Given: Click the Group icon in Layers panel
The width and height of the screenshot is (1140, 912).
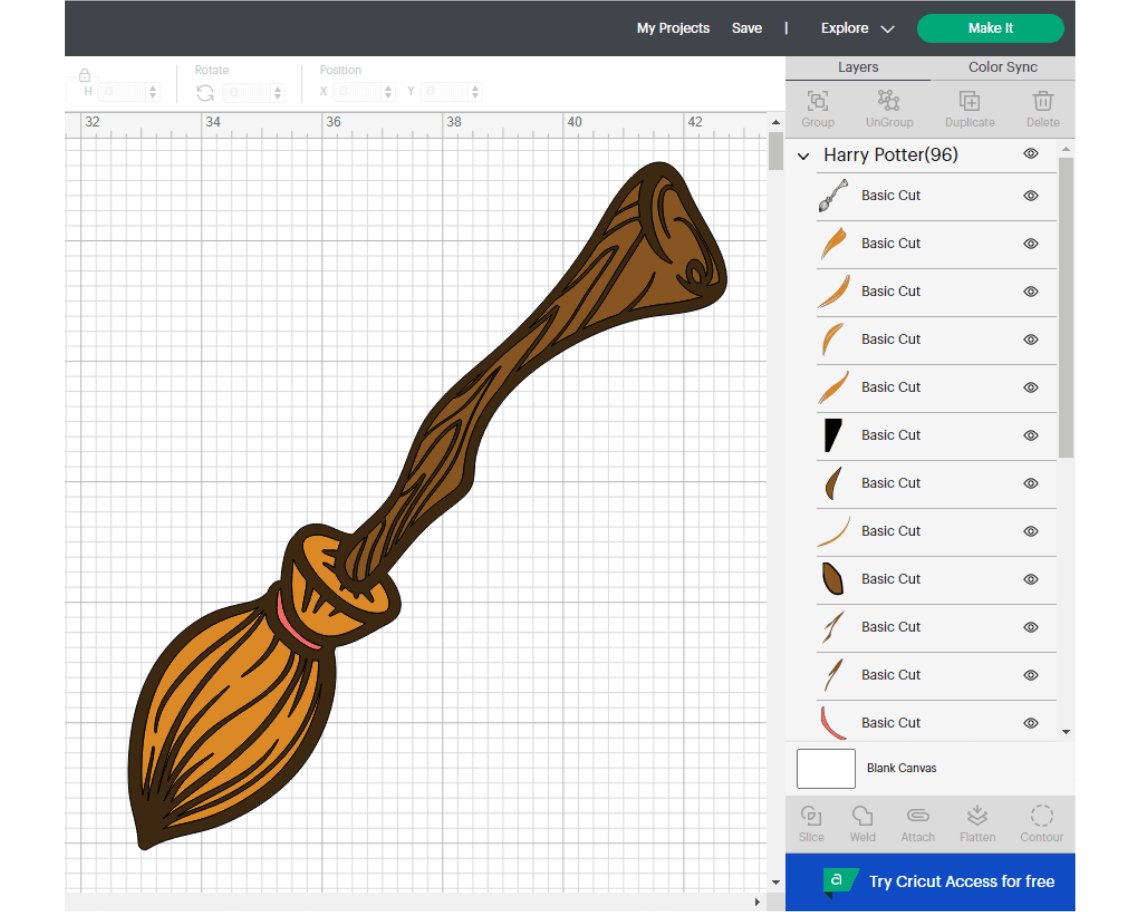Looking at the screenshot, I should (817, 102).
